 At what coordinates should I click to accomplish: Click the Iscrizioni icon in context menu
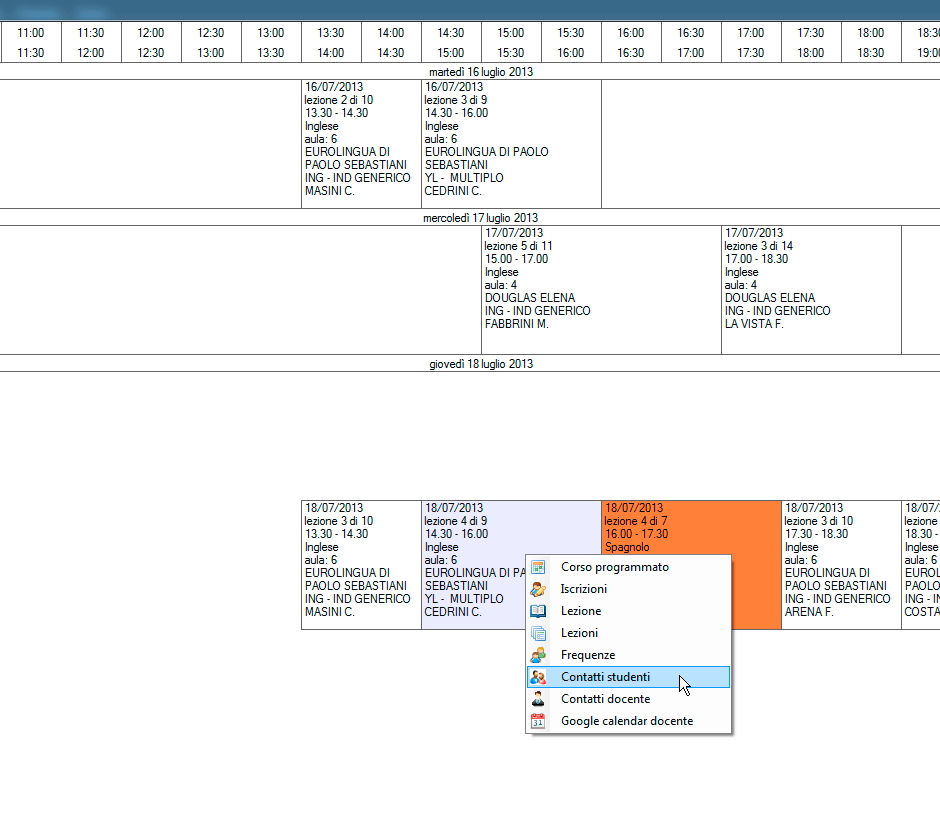tap(538, 589)
